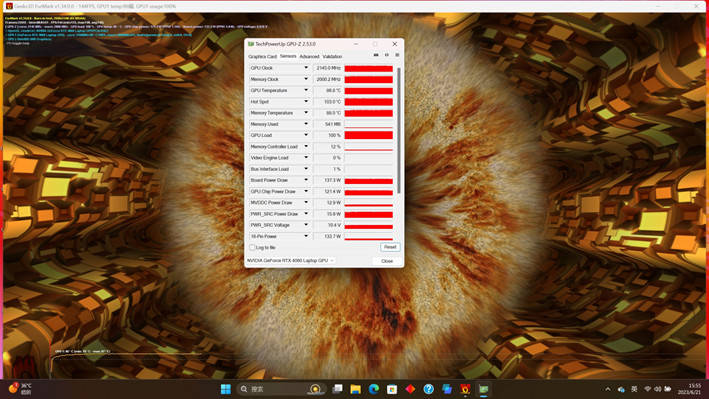The width and height of the screenshot is (709, 399).
Task: Open the Hot Spot sensor dropdown arrow
Action: pos(306,101)
